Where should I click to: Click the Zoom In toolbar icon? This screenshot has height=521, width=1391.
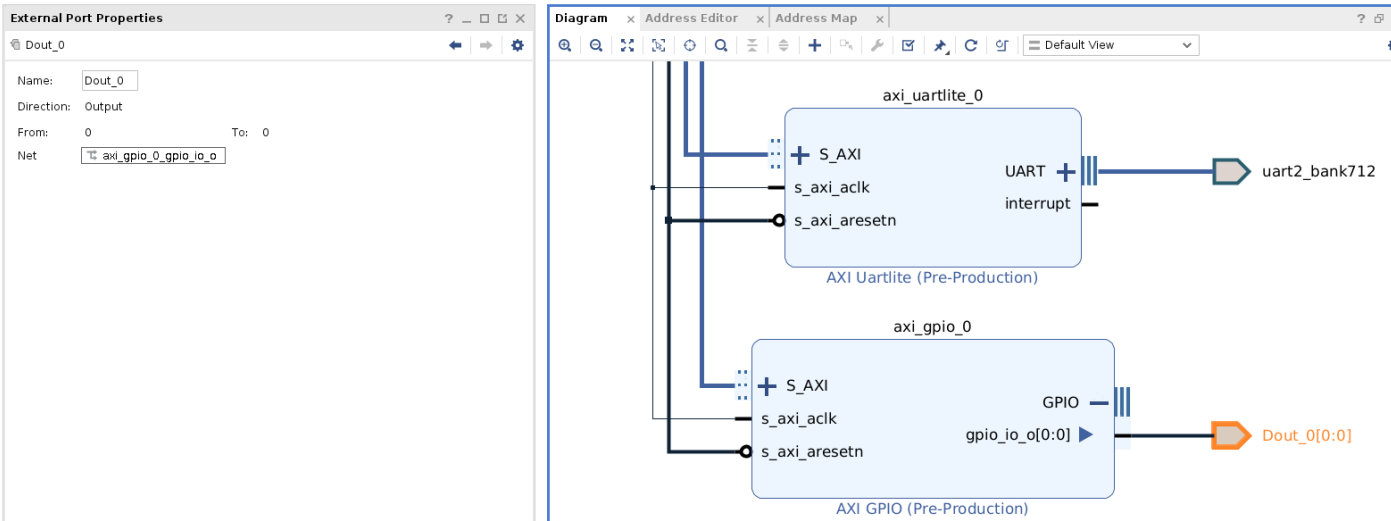pos(565,45)
